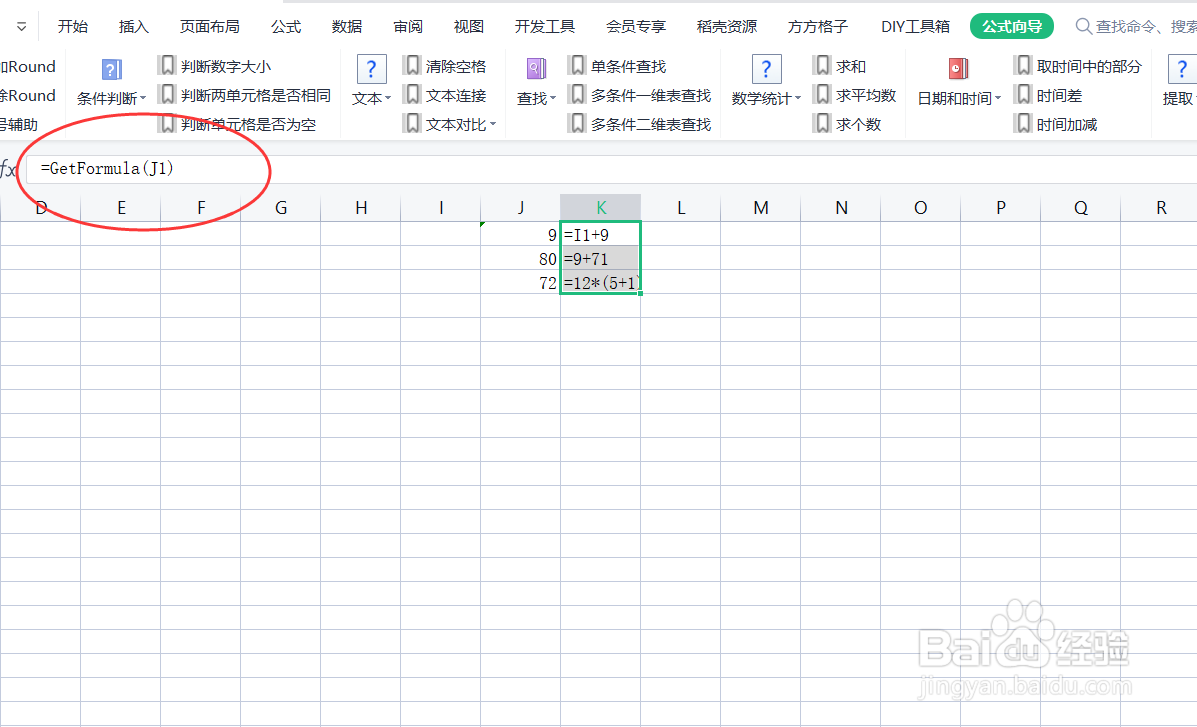Select column K header

pos(601,208)
